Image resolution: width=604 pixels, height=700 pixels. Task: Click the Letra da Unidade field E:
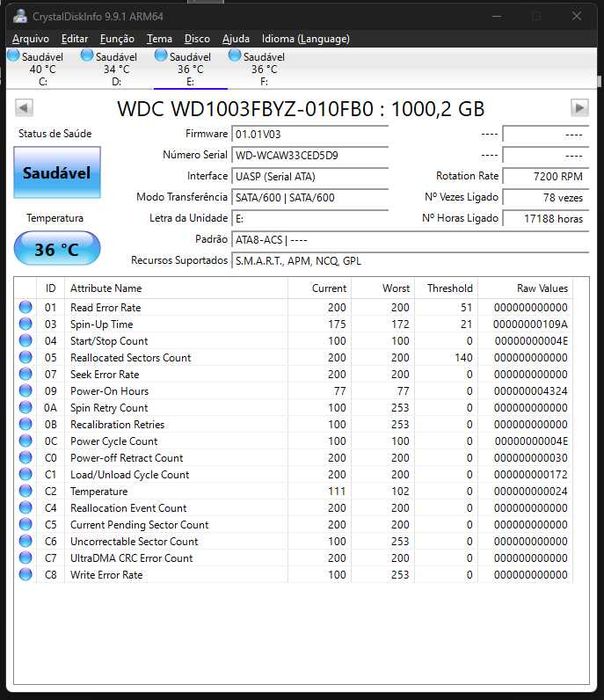(310, 218)
